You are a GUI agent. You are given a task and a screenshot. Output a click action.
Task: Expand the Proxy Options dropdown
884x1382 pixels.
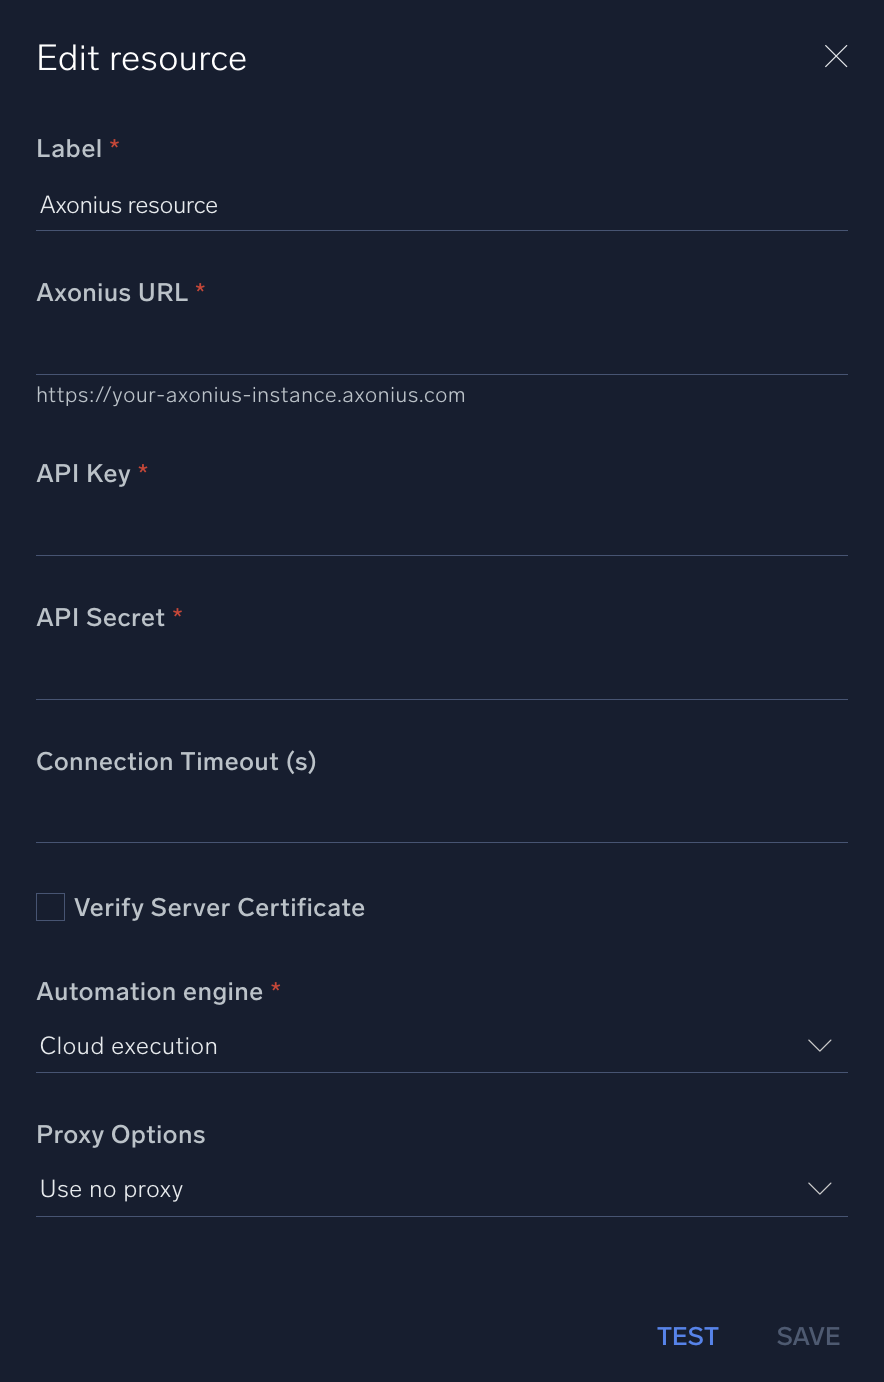pos(440,1189)
